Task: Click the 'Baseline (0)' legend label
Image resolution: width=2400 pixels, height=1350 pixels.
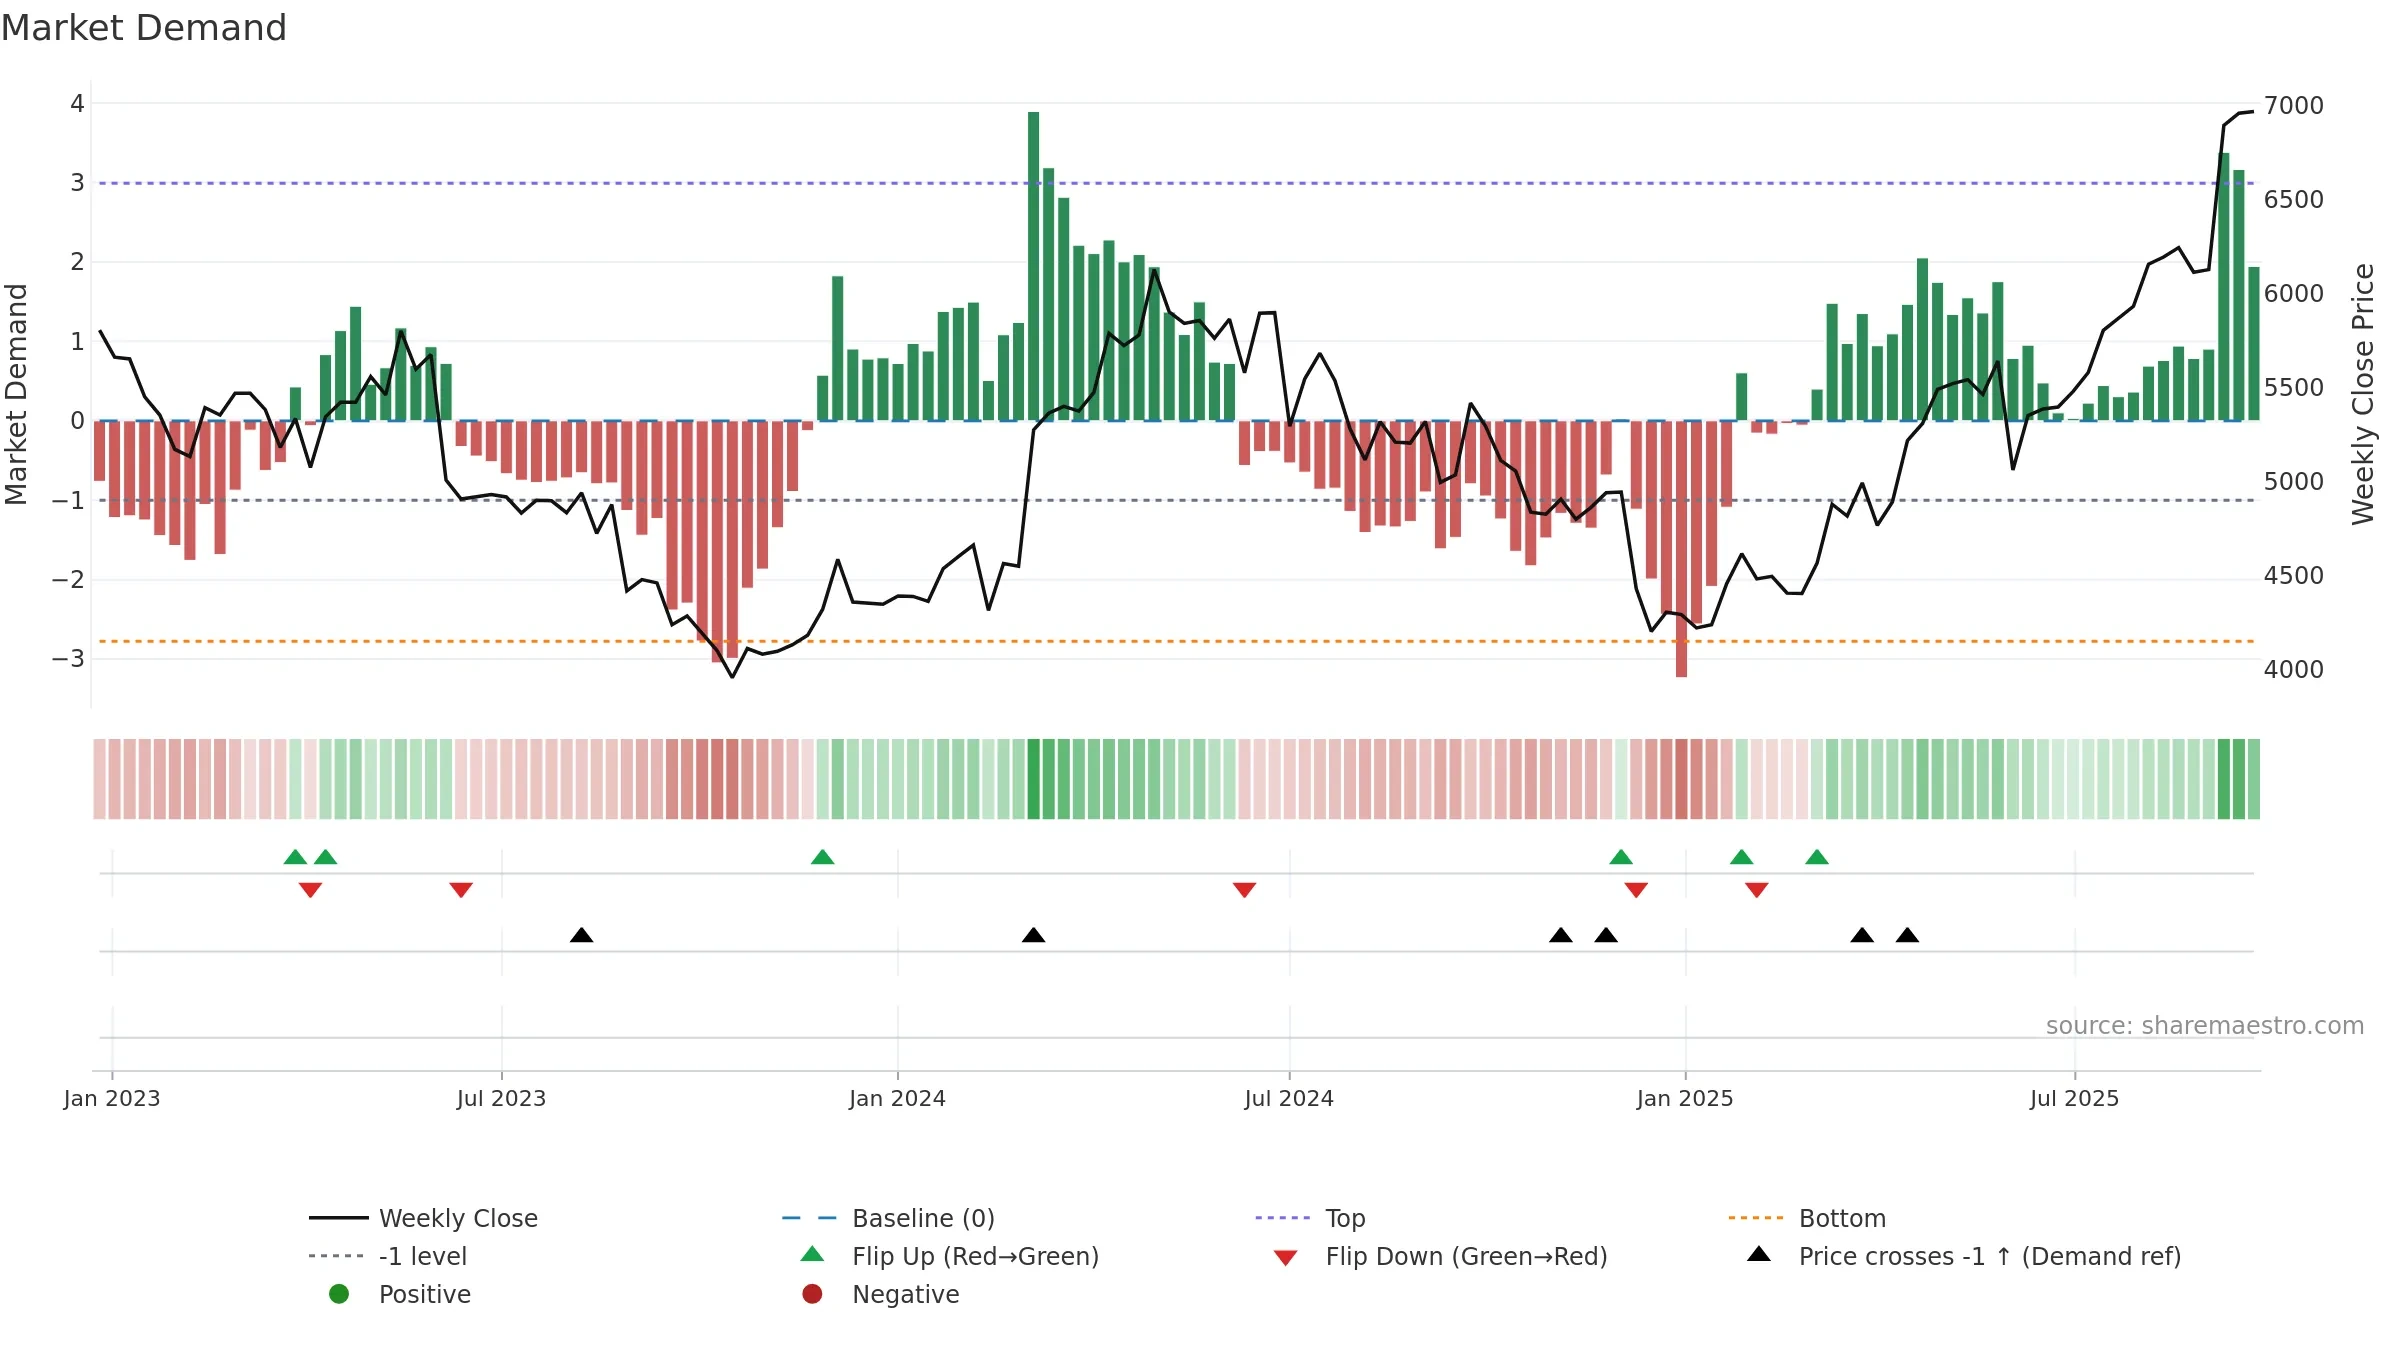Action: [923, 1218]
